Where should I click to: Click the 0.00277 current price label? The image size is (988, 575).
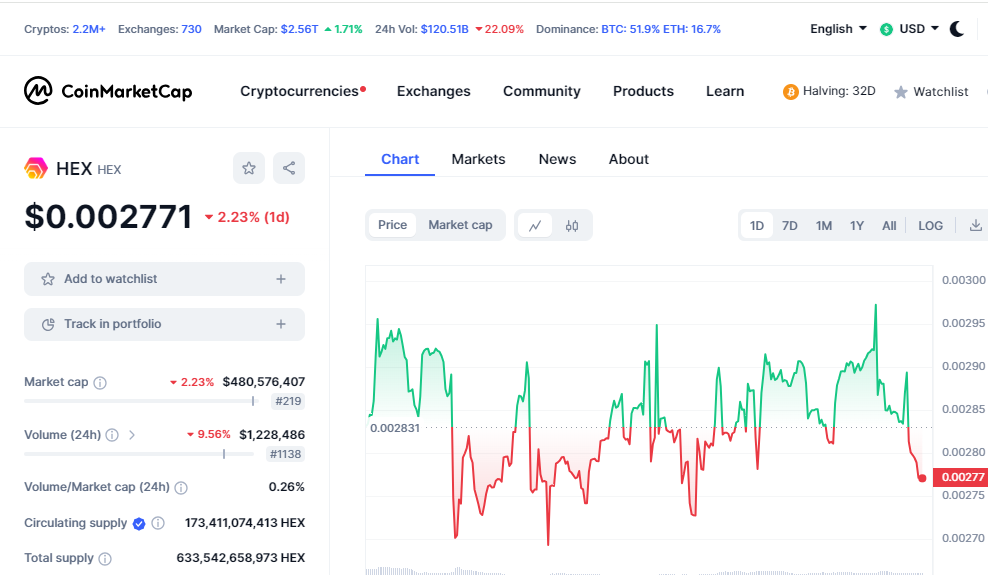tap(960, 477)
